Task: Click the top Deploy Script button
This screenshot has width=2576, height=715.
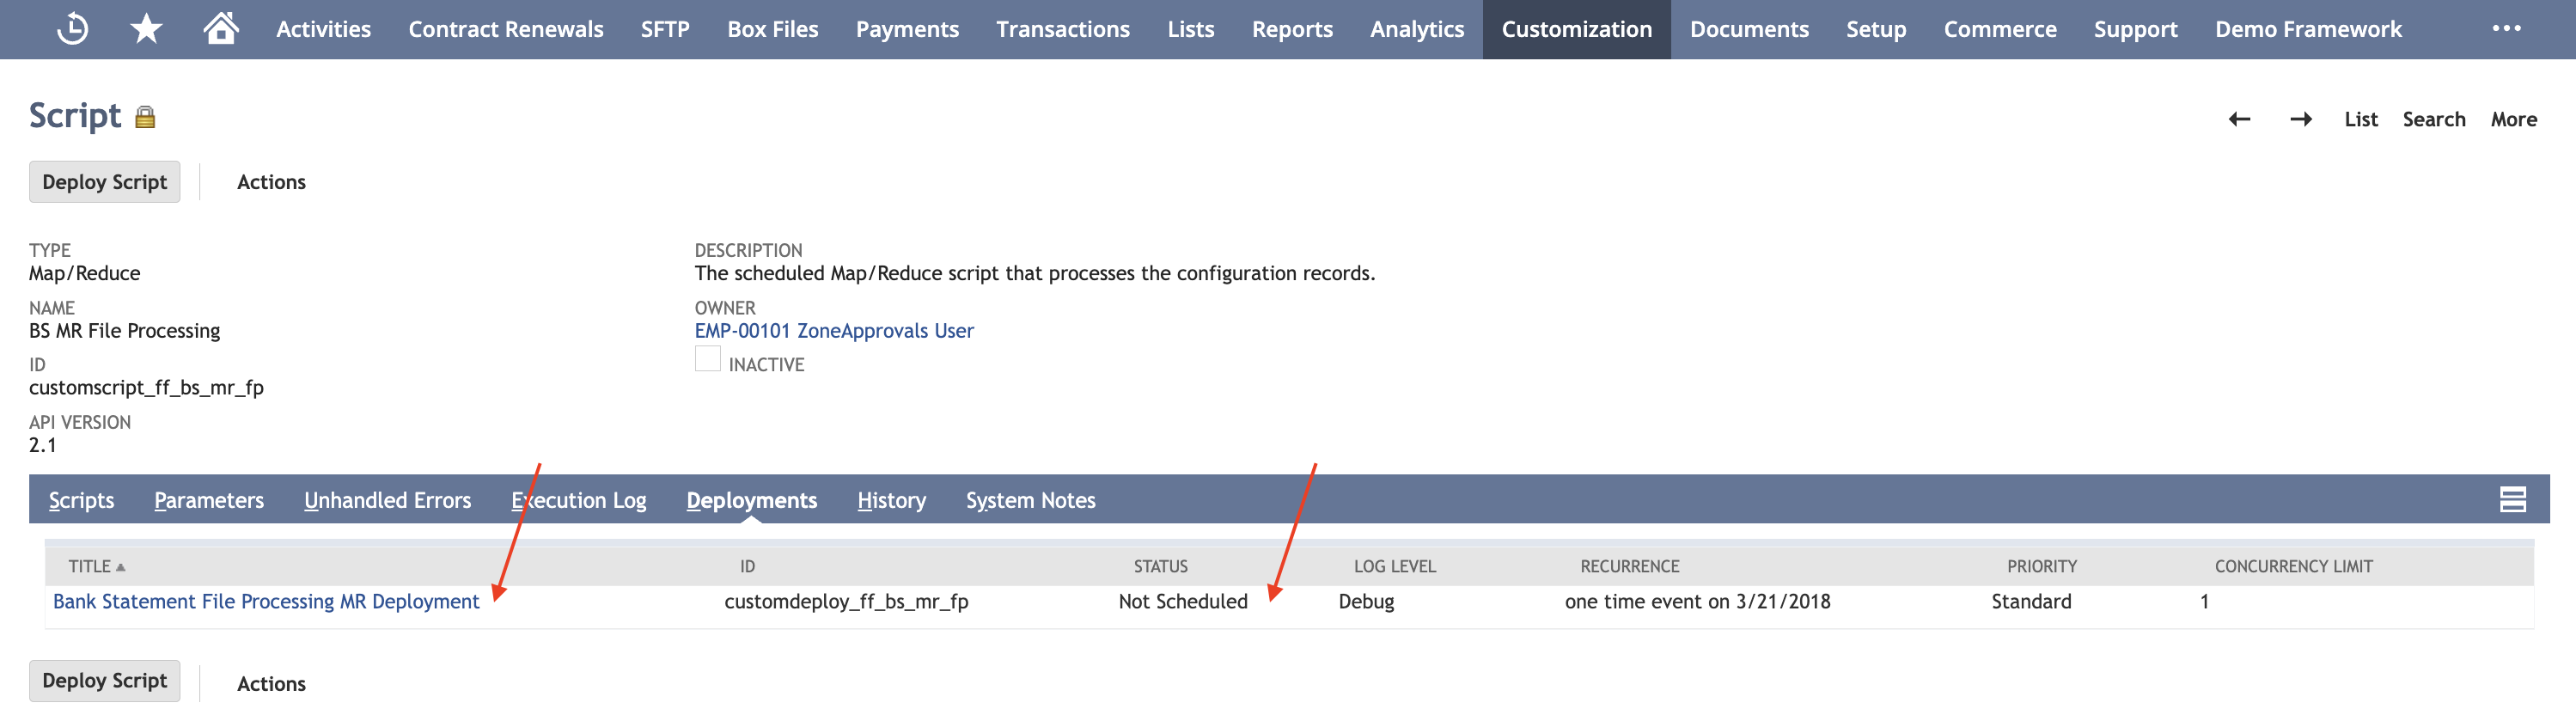Action: pyautogui.click(x=104, y=182)
